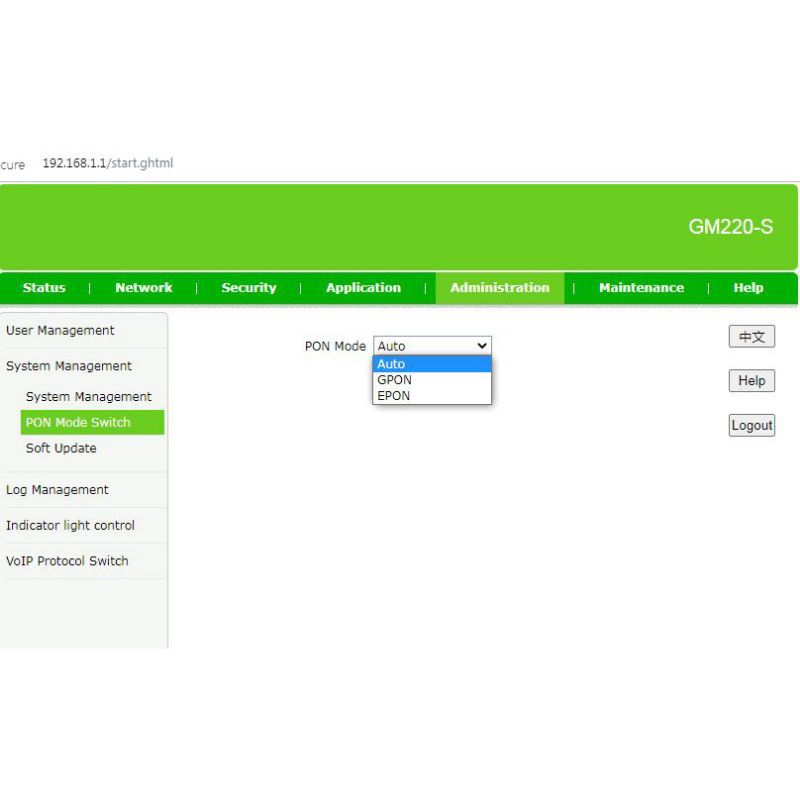The height and width of the screenshot is (800, 800).
Task: Switch language with the 中文 button
Action: point(751,337)
